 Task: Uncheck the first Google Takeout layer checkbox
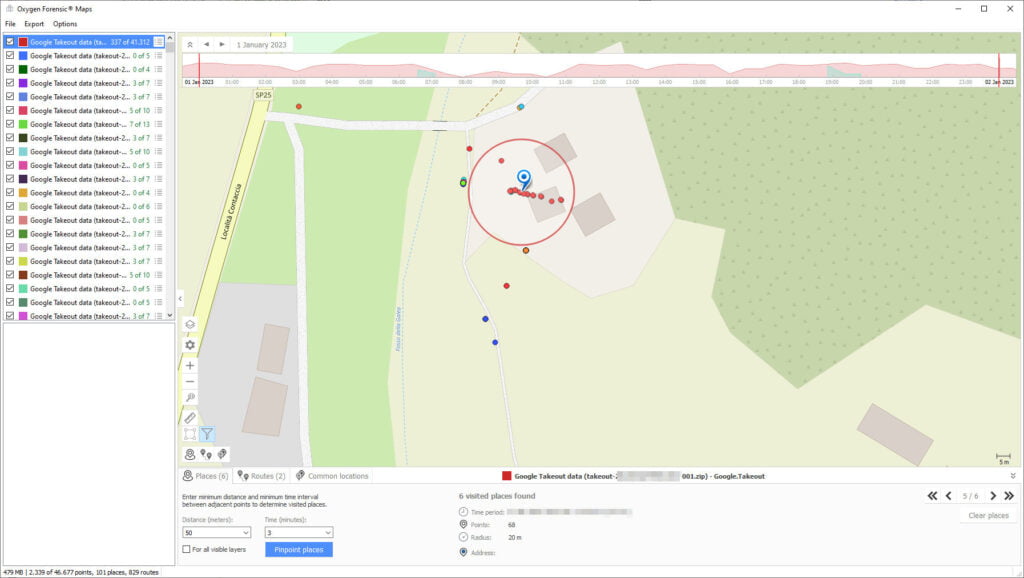(x=10, y=42)
